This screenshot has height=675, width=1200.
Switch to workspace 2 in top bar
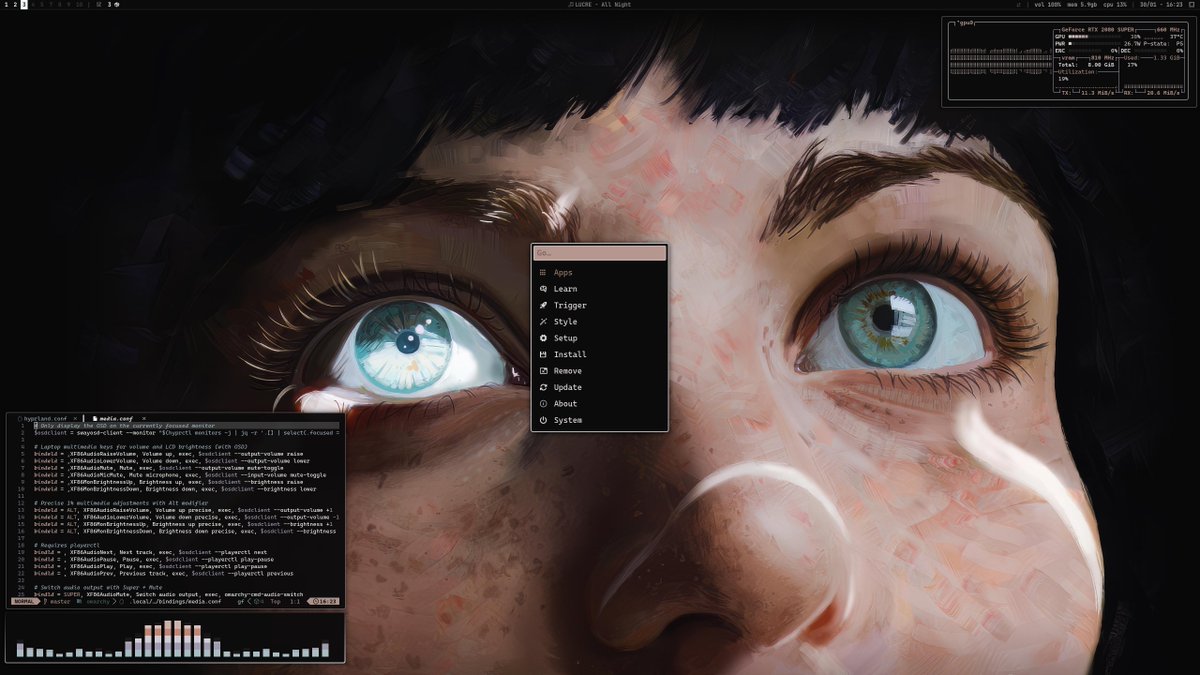pyautogui.click(x=14, y=5)
